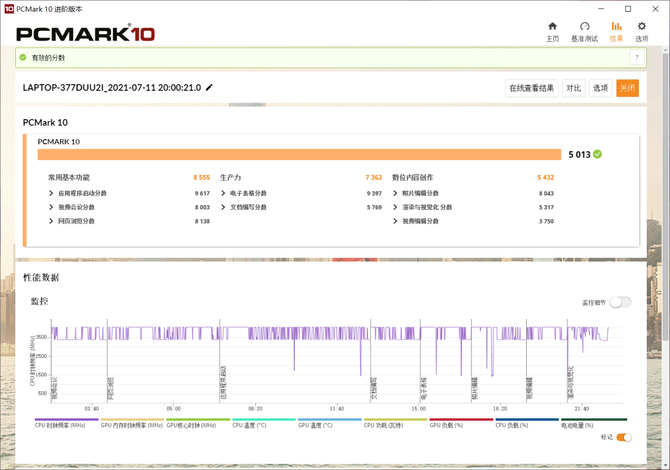This screenshot has width=670, height=470.
Task: Click the PCMark 10 logo
Action: coord(85,33)
